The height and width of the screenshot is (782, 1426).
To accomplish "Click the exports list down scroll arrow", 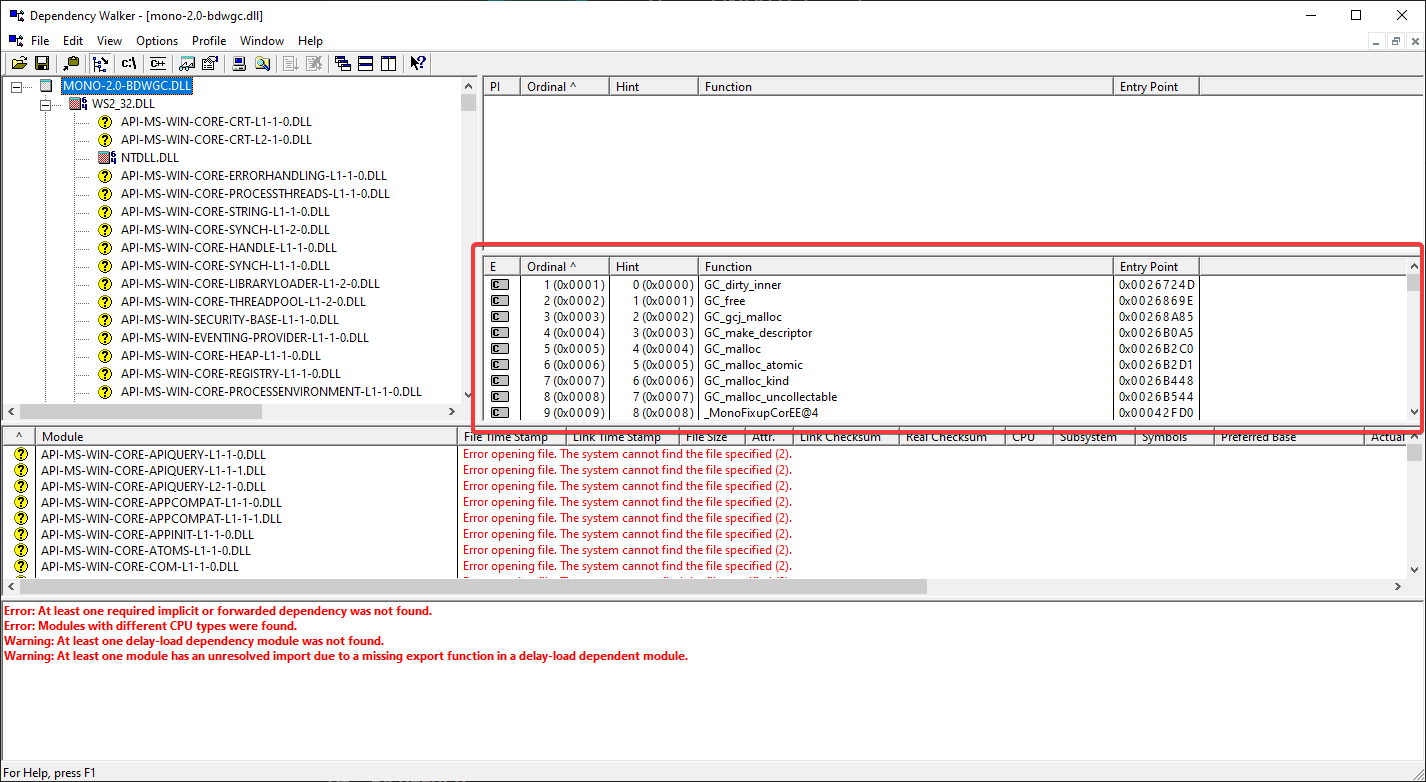I will (1414, 412).
